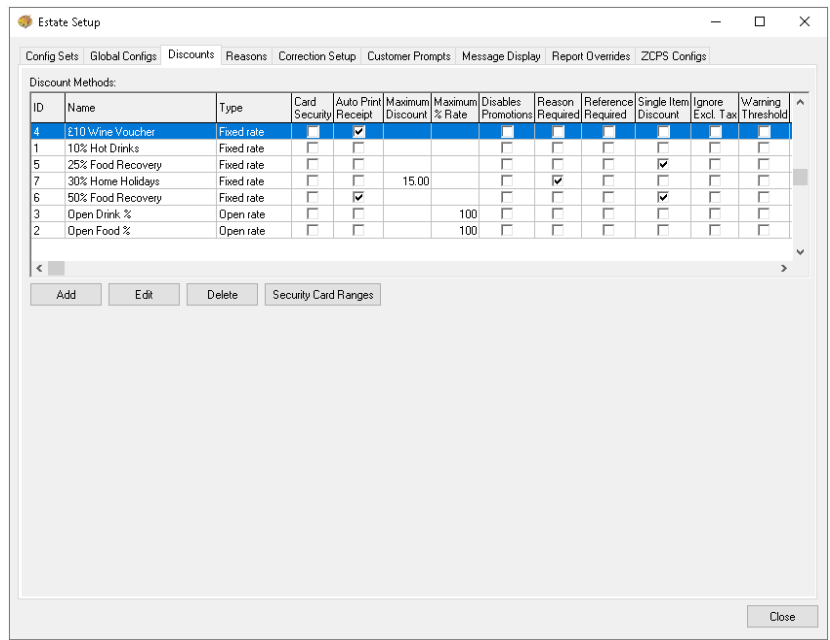This screenshot has height=640, width=830.
Task: Select the ZCPS Configs tab
Action: tap(673, 57)
